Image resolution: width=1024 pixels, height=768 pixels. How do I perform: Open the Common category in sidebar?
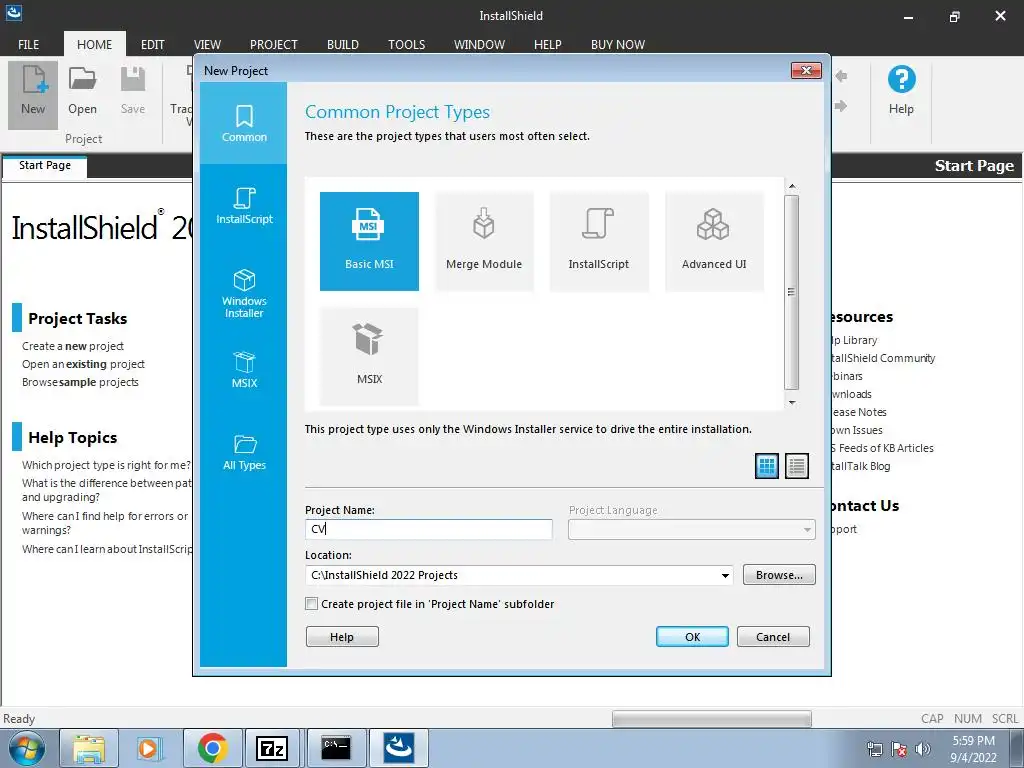pyautogui.click(x=244, y=123)
